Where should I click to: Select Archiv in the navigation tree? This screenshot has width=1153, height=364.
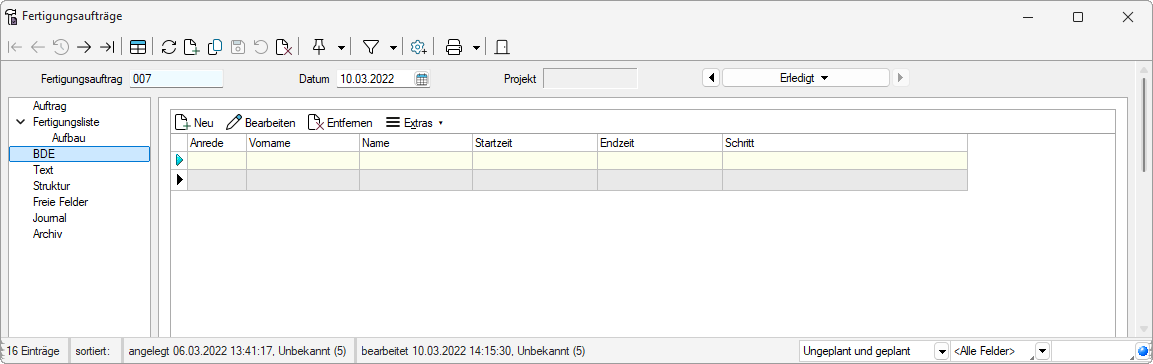[47, 235]
